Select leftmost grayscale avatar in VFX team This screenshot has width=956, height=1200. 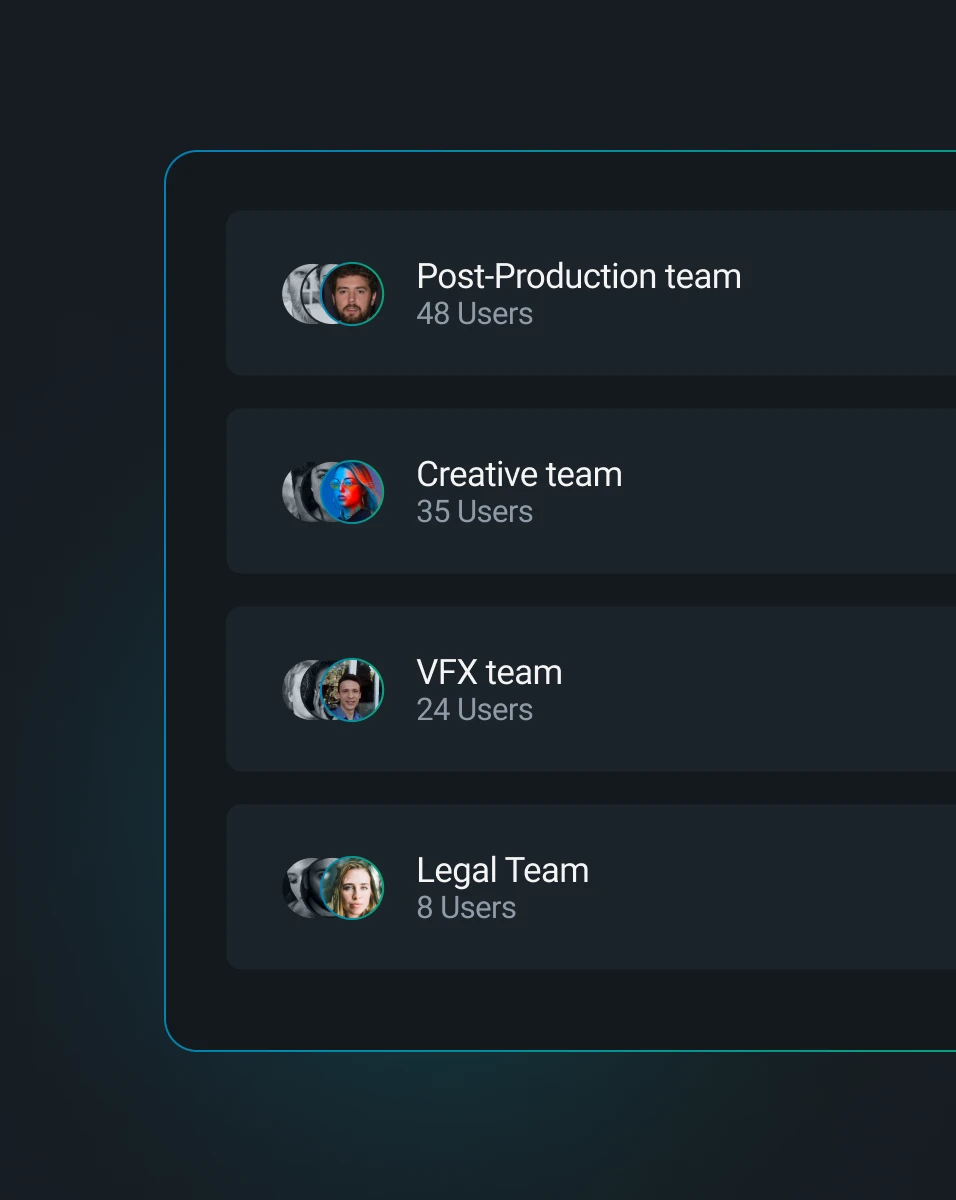[x=291, y=690]
